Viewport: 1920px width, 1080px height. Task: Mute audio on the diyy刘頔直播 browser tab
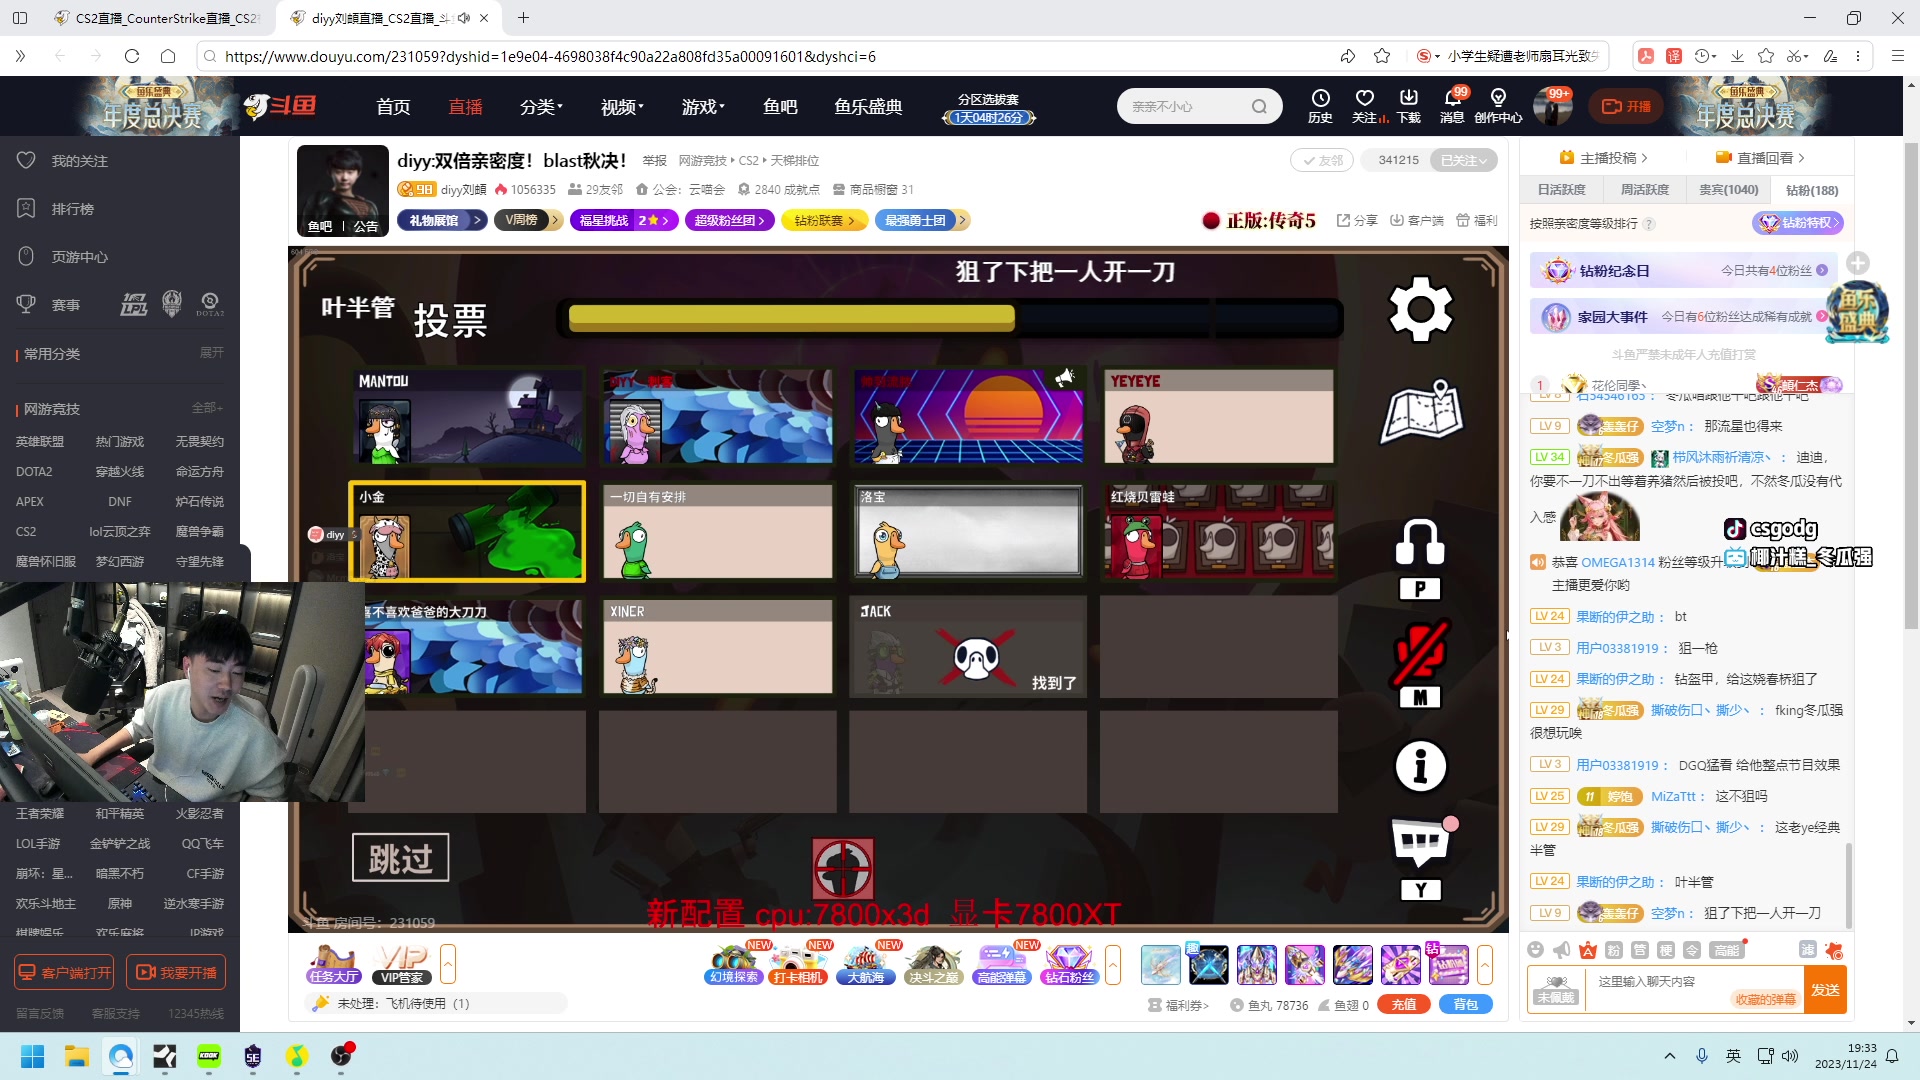tap(464, 18)
